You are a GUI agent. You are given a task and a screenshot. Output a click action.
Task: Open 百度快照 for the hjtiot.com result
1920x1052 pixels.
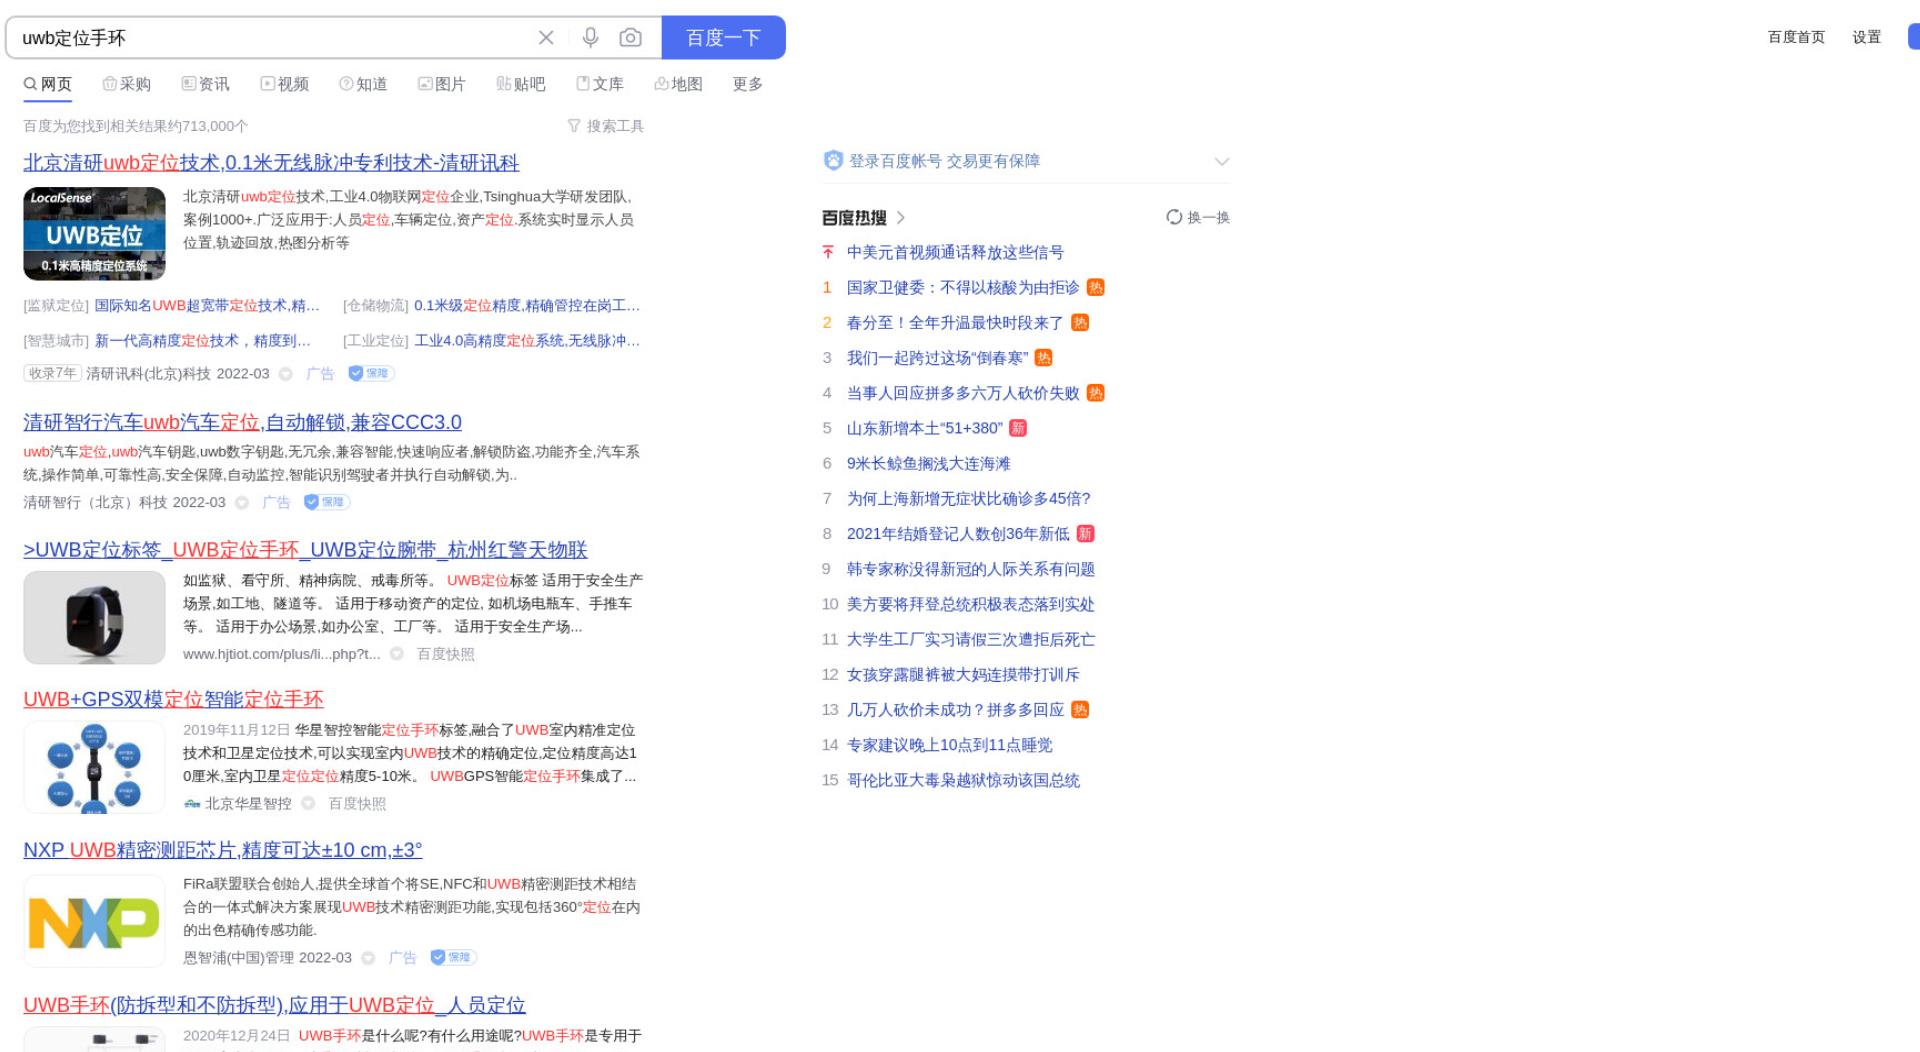(x=446, y=654)
